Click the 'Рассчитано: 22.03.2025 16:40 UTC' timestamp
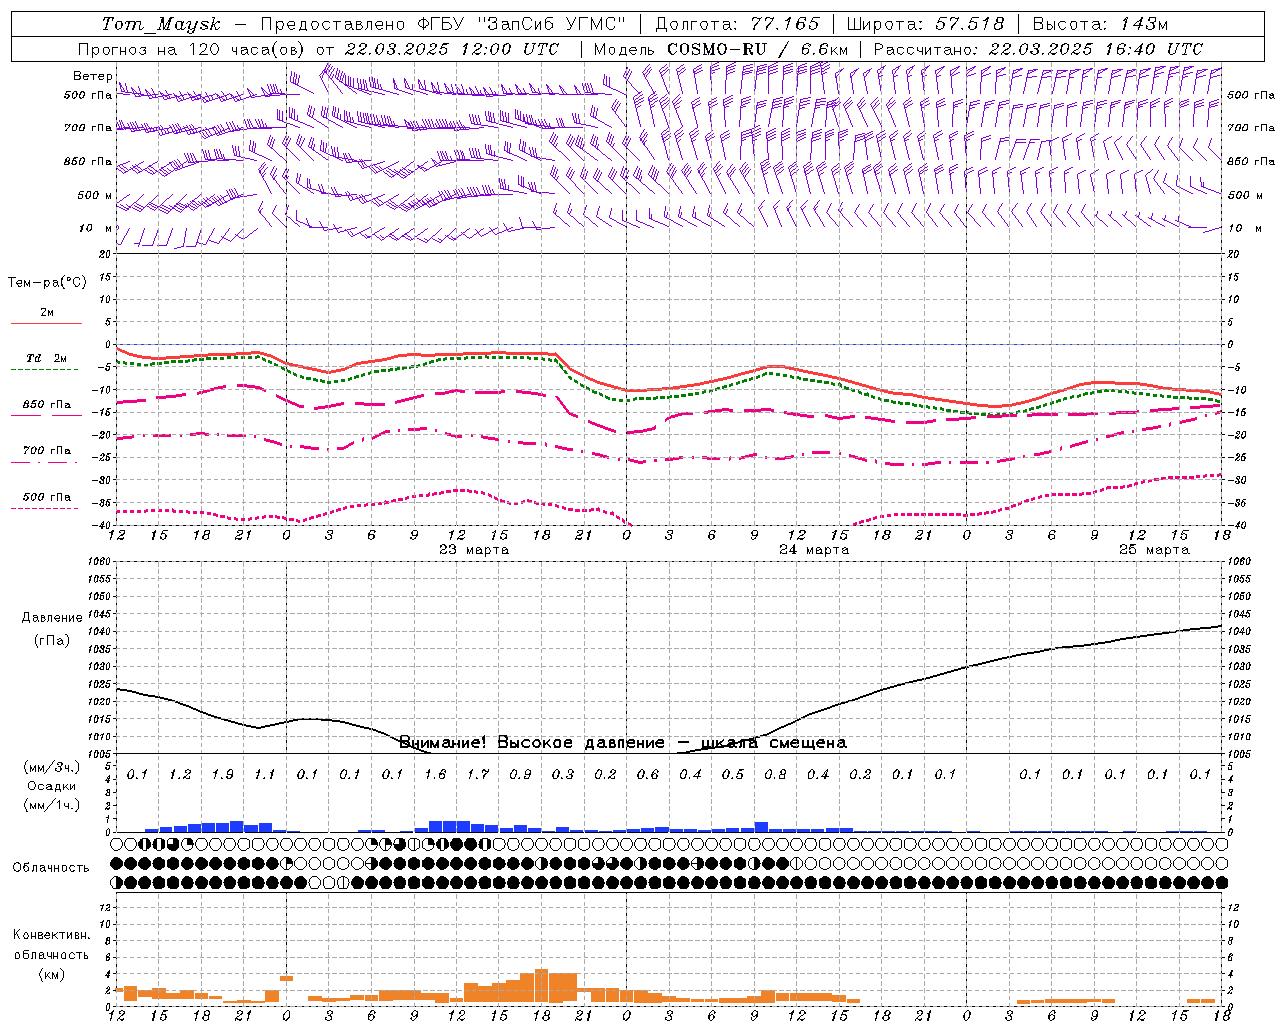This screenshot has width=1280, height=1024. (1038, 49)
